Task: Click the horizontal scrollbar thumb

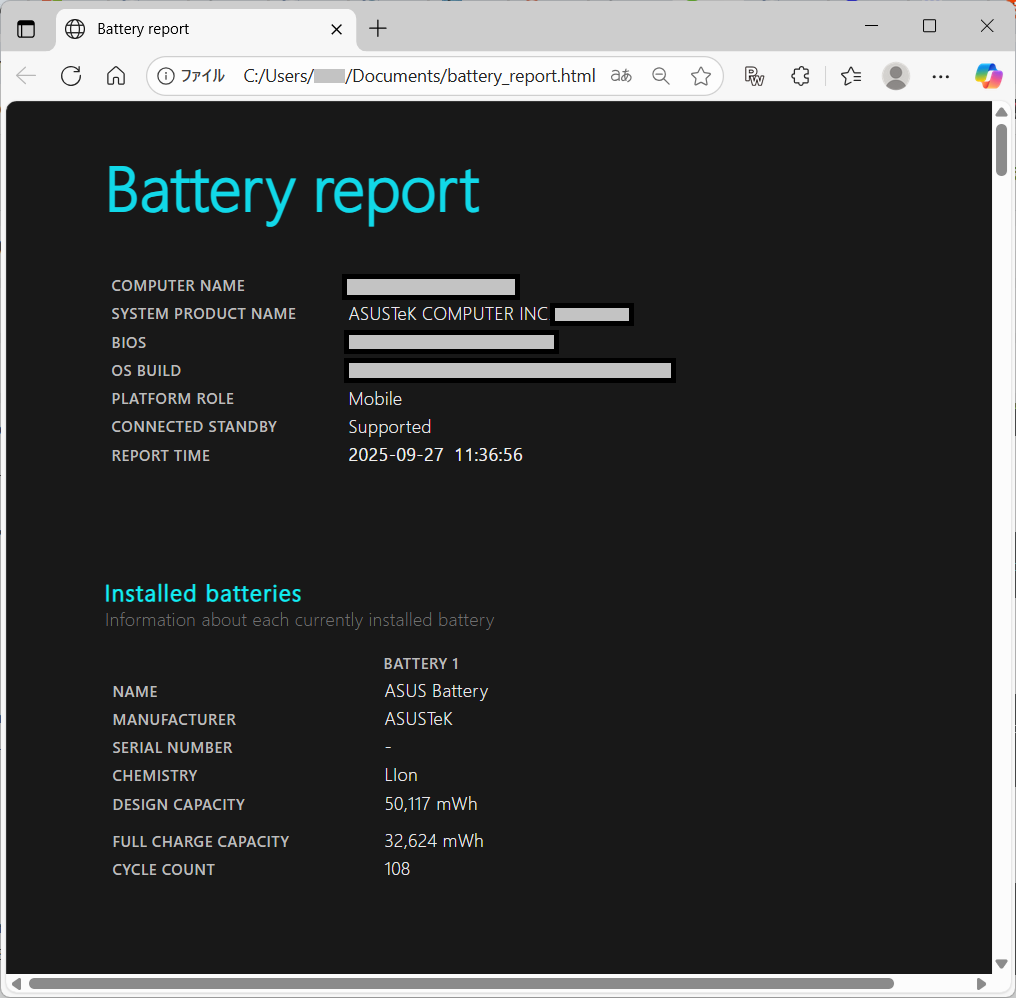Action: click(461, 983)
